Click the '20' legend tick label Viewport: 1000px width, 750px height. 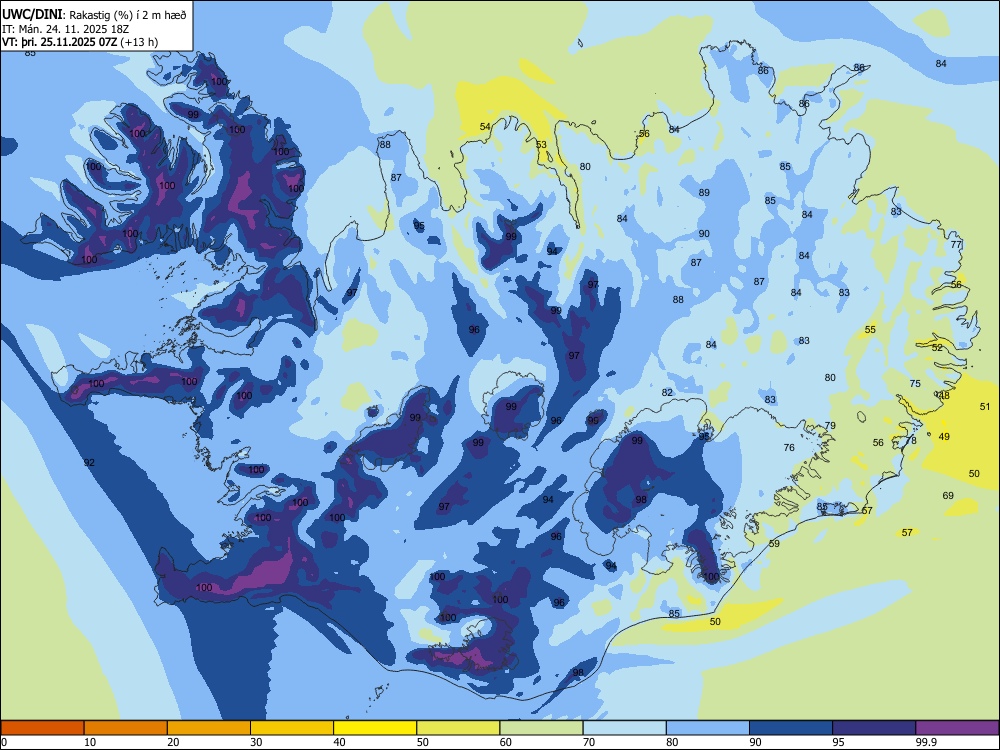click(173, 742)
